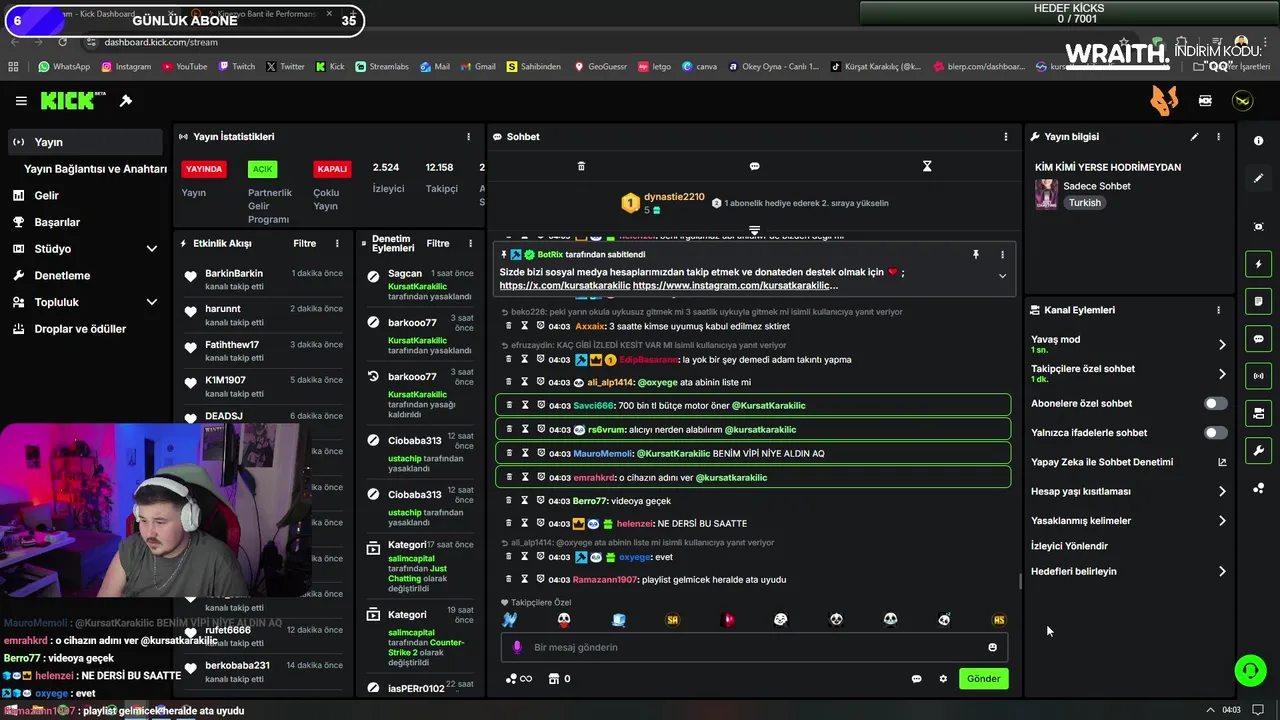Image resolution: width=1280 pixels, height=720 pixels.
Task: Toggle Abonelere özel sohbet
Action: [1215, 404]
